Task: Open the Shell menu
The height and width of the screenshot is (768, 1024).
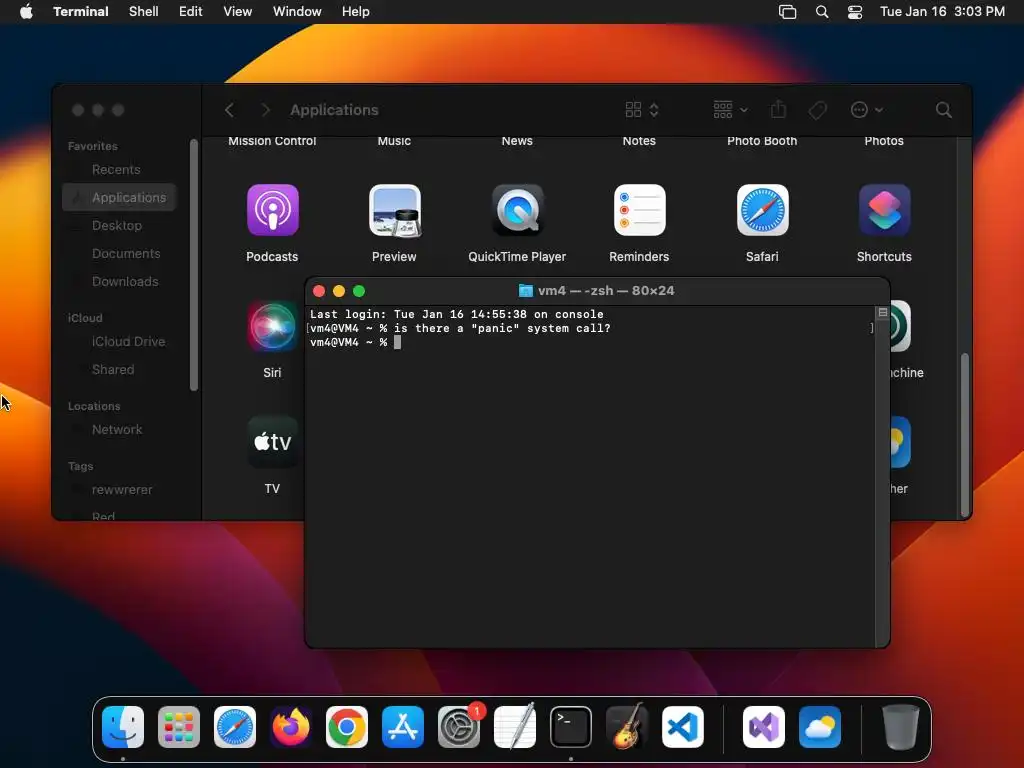Action: tap(144, 12)
